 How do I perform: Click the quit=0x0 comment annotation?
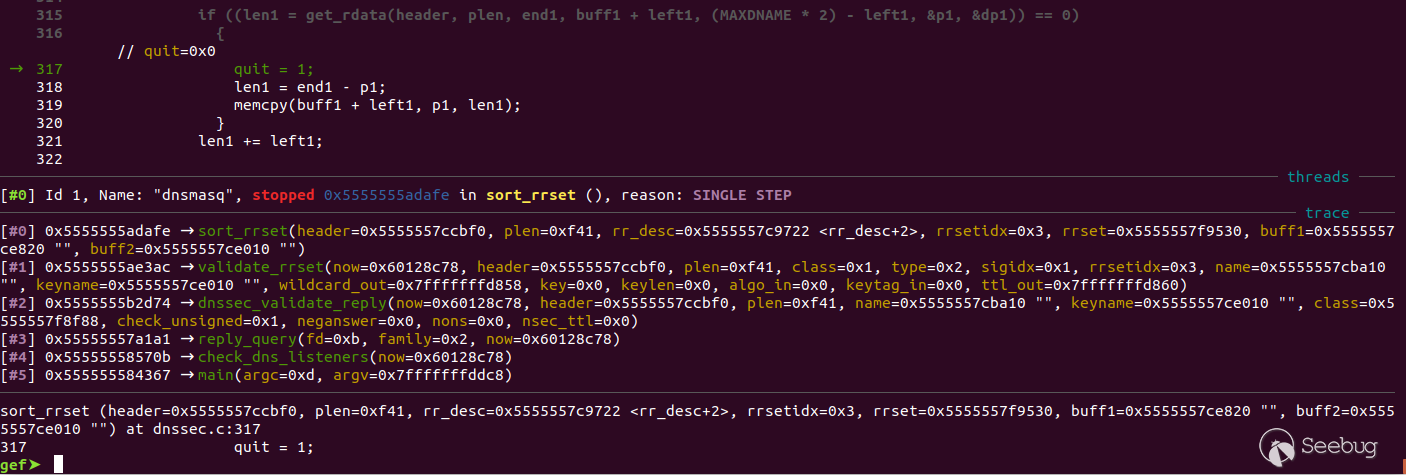coord(167,51)
